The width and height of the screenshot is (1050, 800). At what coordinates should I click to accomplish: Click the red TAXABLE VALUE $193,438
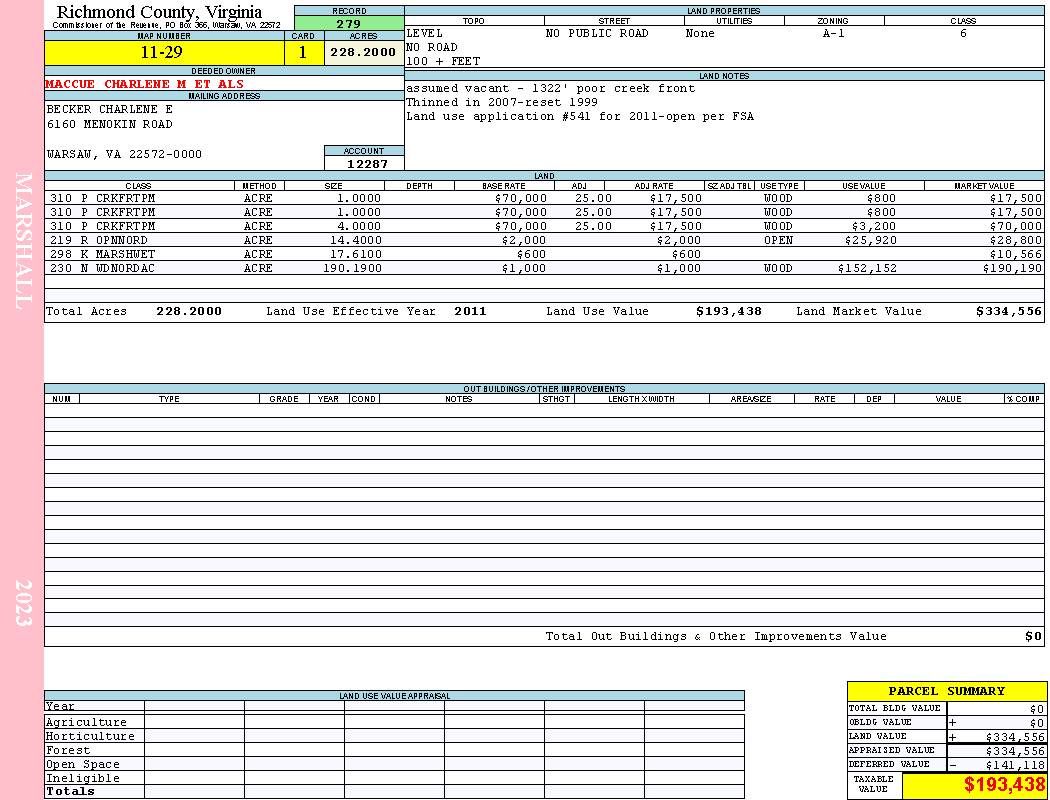point(1004,785)
